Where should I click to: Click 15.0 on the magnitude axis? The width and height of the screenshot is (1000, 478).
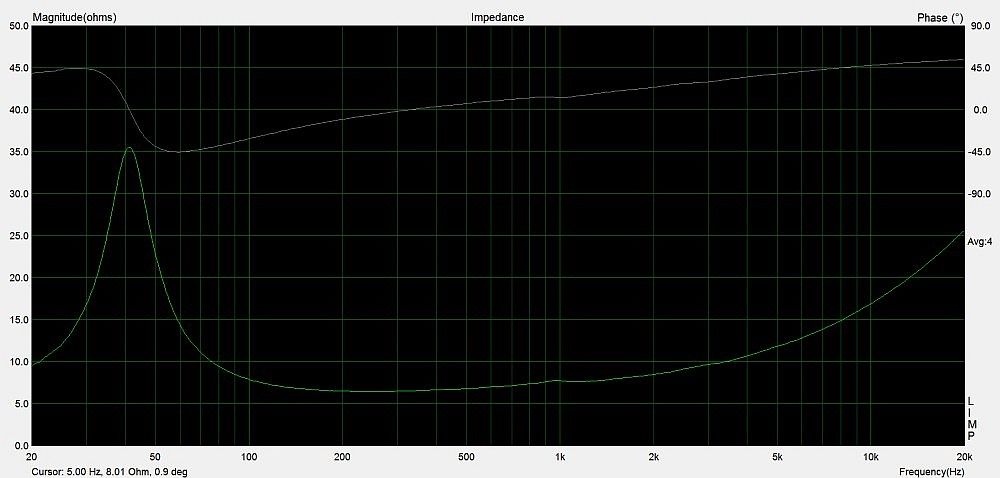[x=19, y=320]
